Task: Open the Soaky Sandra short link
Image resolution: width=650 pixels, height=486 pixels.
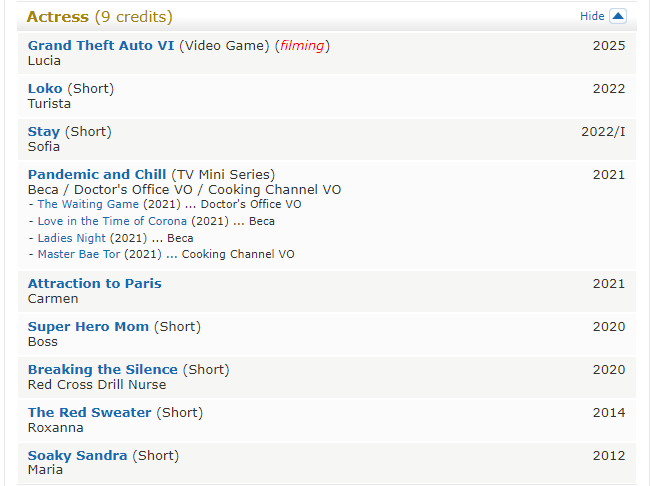Action: [x=78, y=455]
